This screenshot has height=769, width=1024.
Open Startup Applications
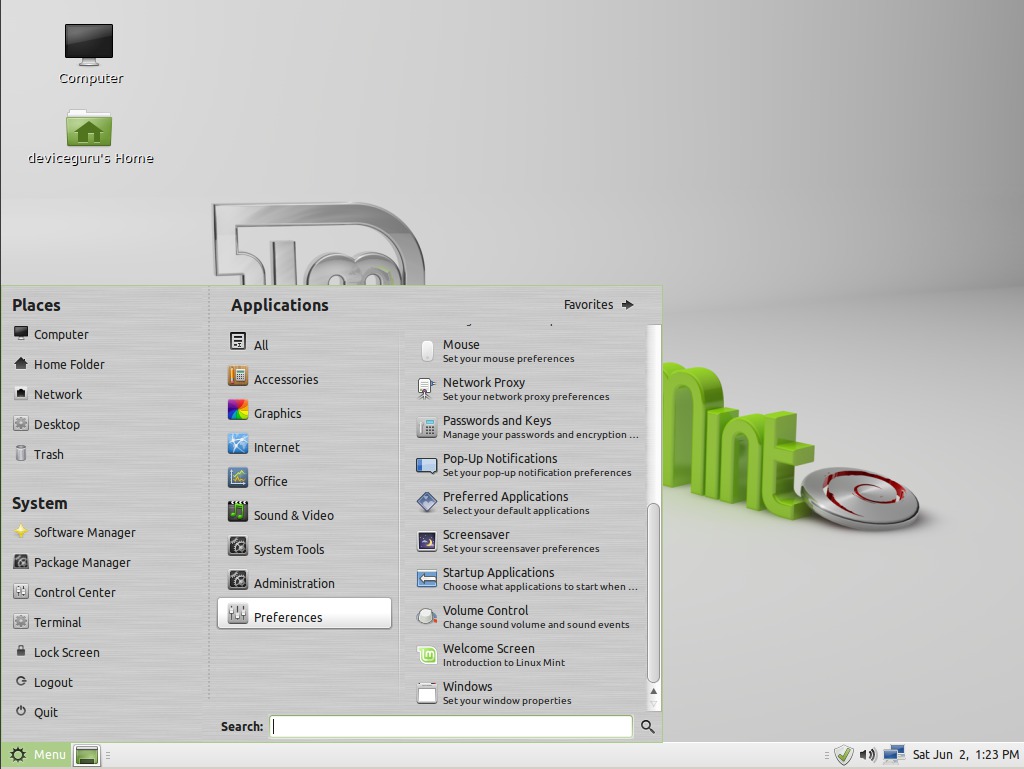tap(525, 578)
